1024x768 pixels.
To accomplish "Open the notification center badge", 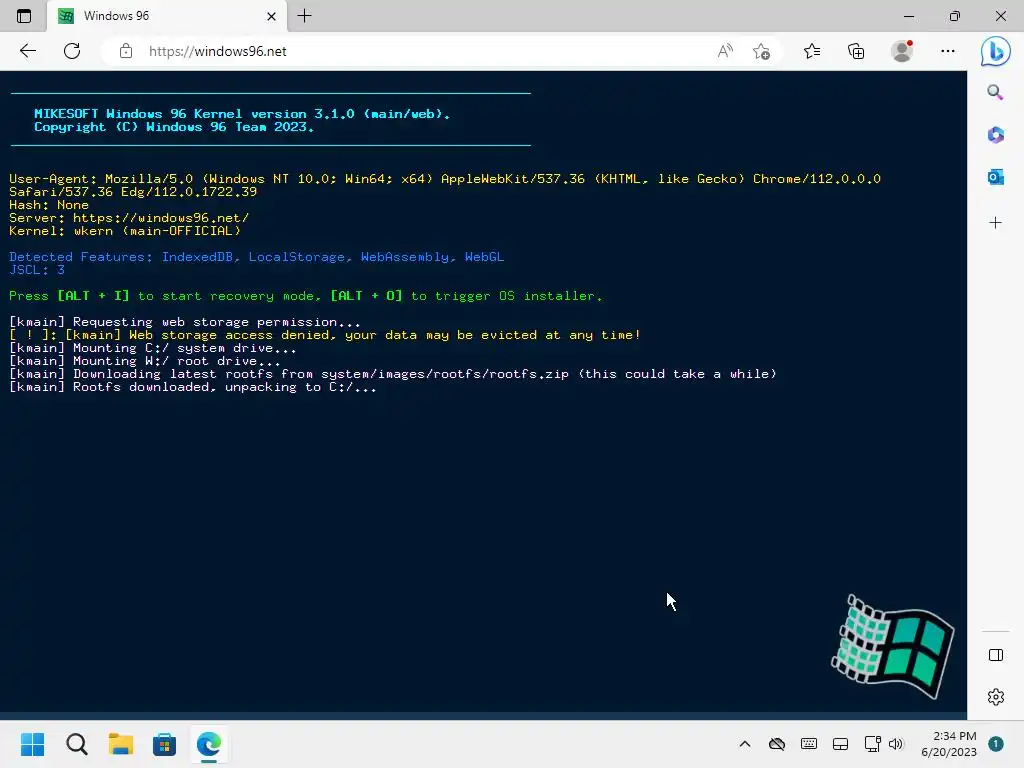I will point(995,744).
